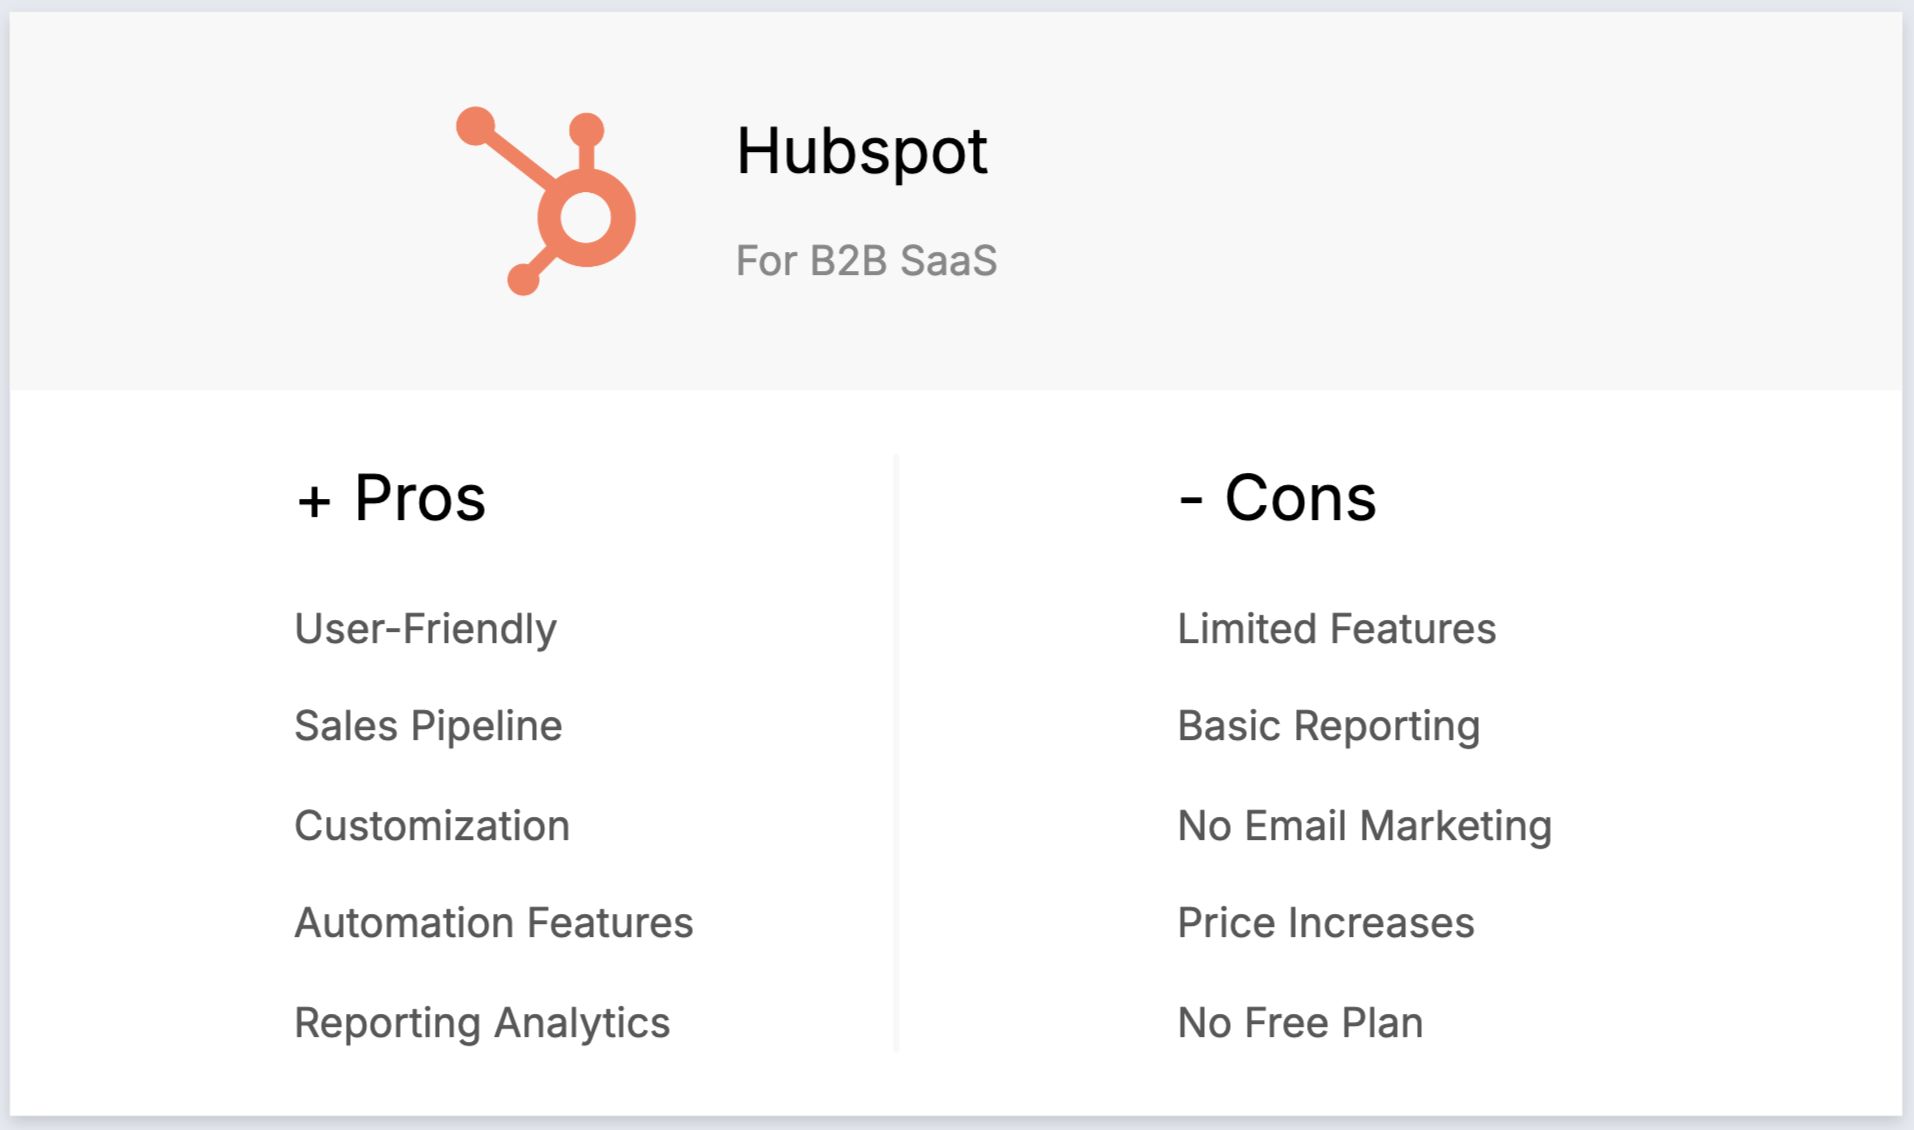Image resolution: width=1914 pixels, height=1130 pixels.
Task: Click Reporting Analytics in Pros list
Action: (482, 1023)
